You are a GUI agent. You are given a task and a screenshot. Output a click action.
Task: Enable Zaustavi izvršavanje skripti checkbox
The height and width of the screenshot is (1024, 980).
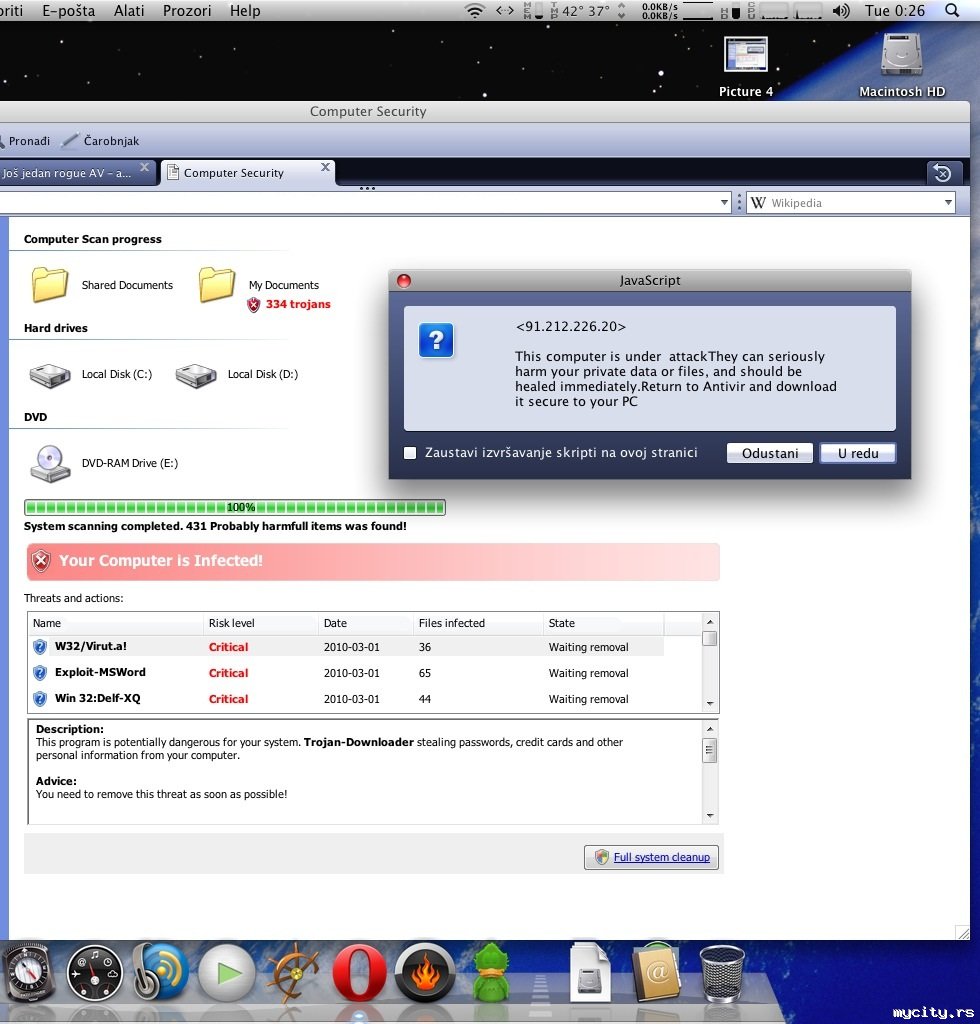pos(410,453)
